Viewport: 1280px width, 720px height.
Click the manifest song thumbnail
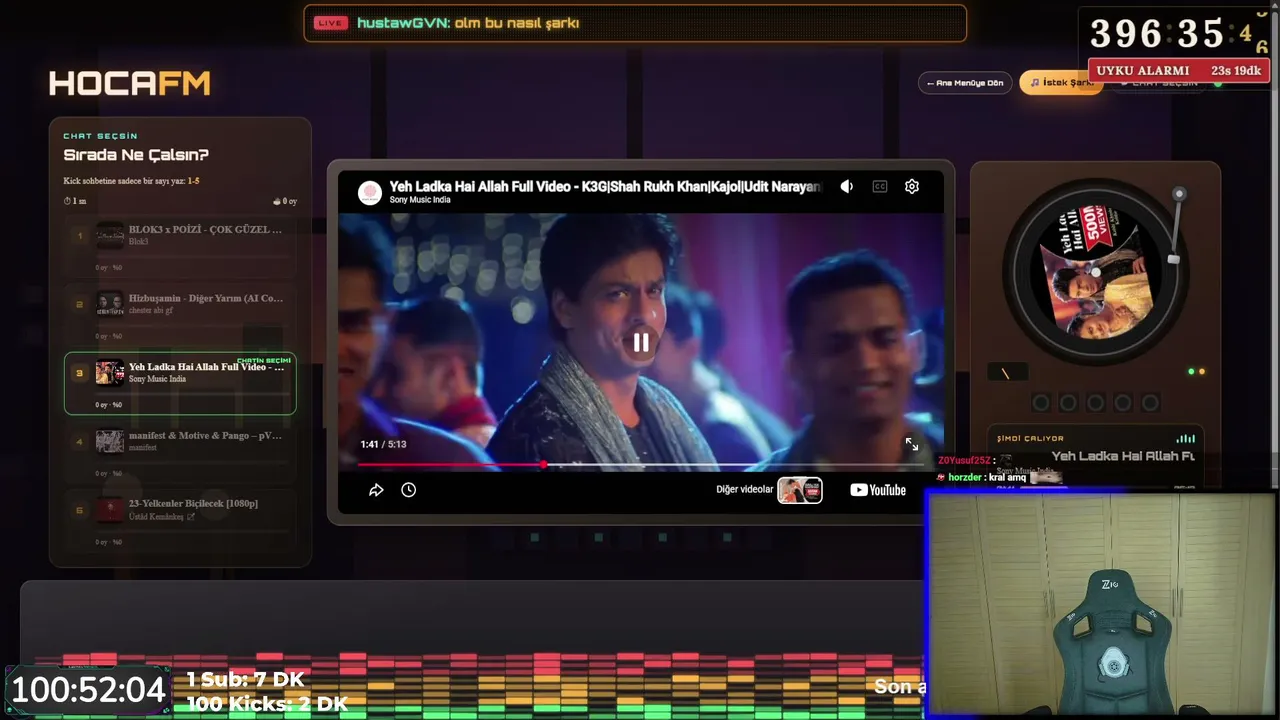tap(110, 441)
